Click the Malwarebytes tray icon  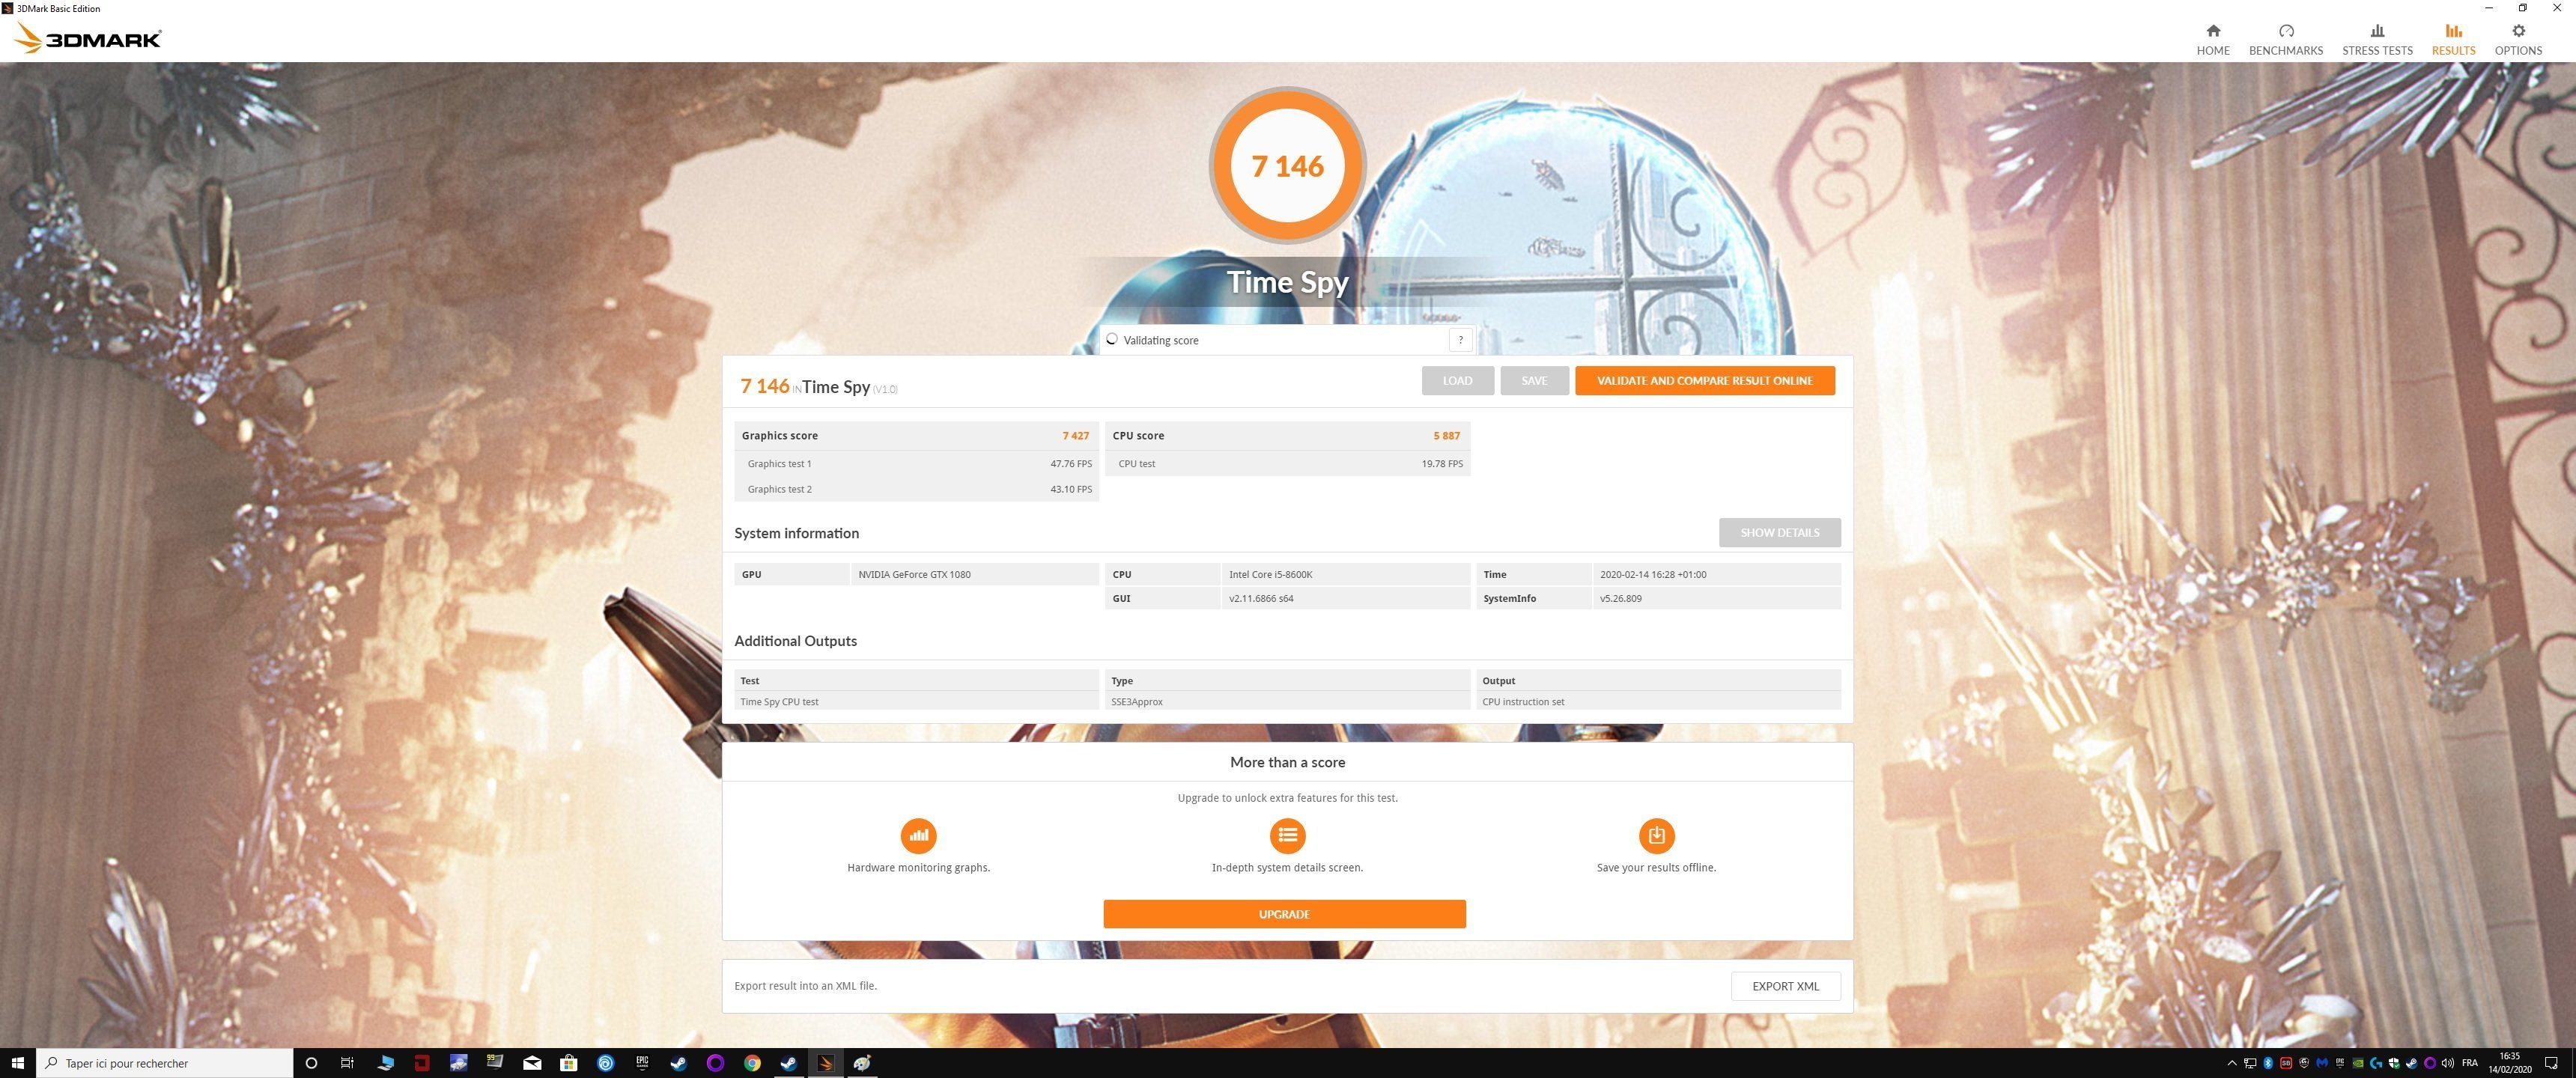click(x=2322, y=1063)
